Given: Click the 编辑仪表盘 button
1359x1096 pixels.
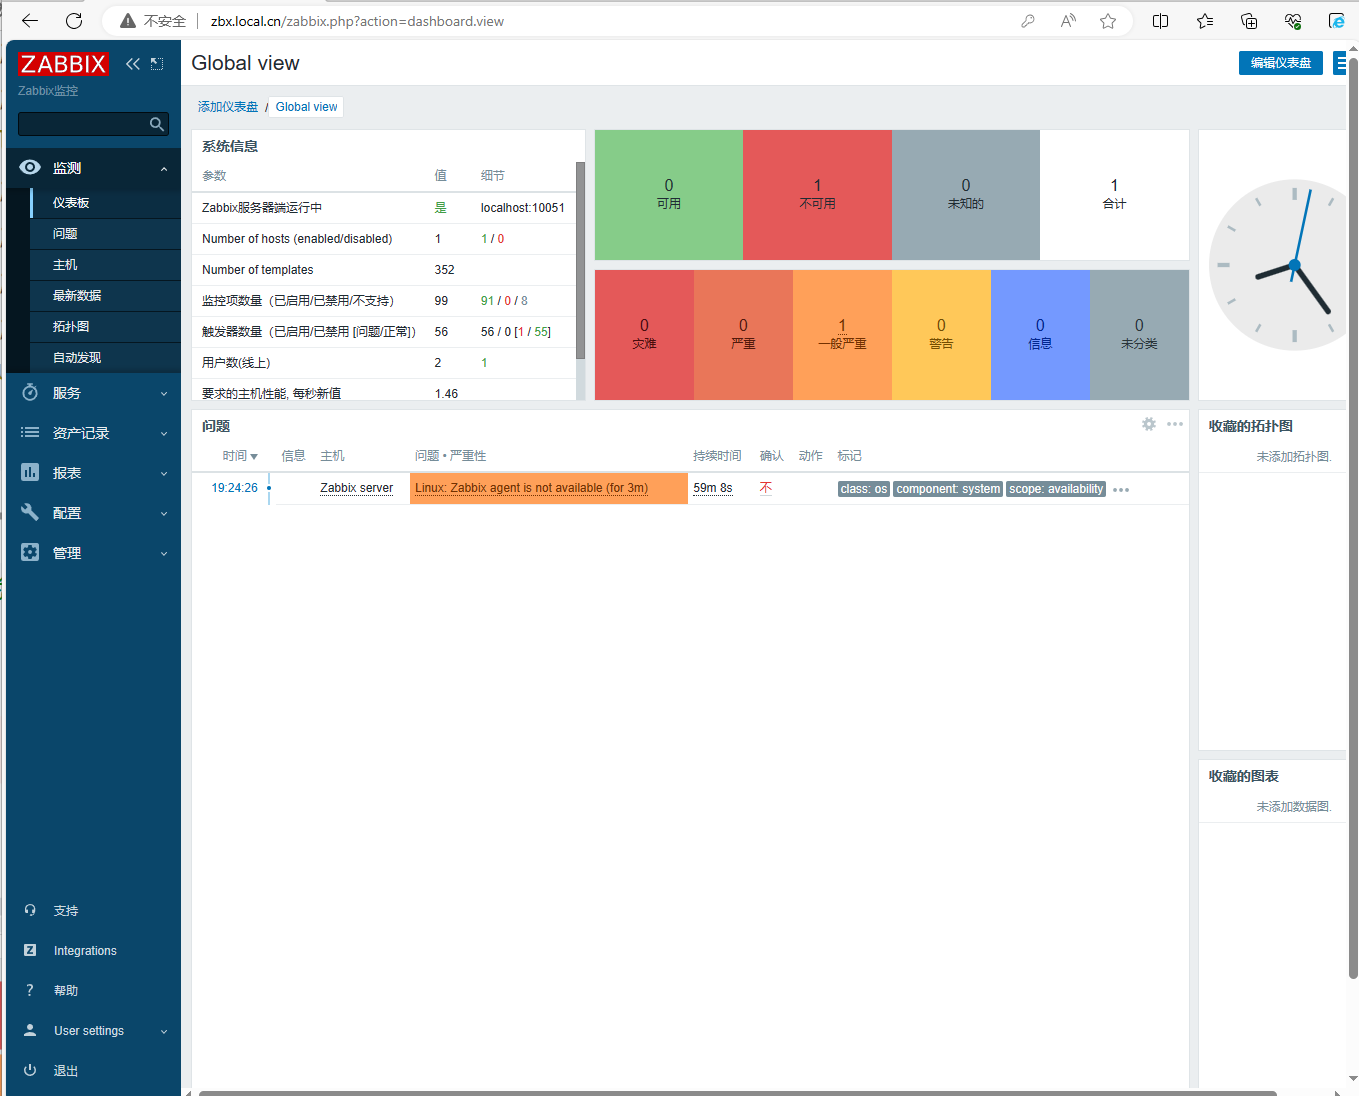Looking at the screenshot, I should [1280, 63].
